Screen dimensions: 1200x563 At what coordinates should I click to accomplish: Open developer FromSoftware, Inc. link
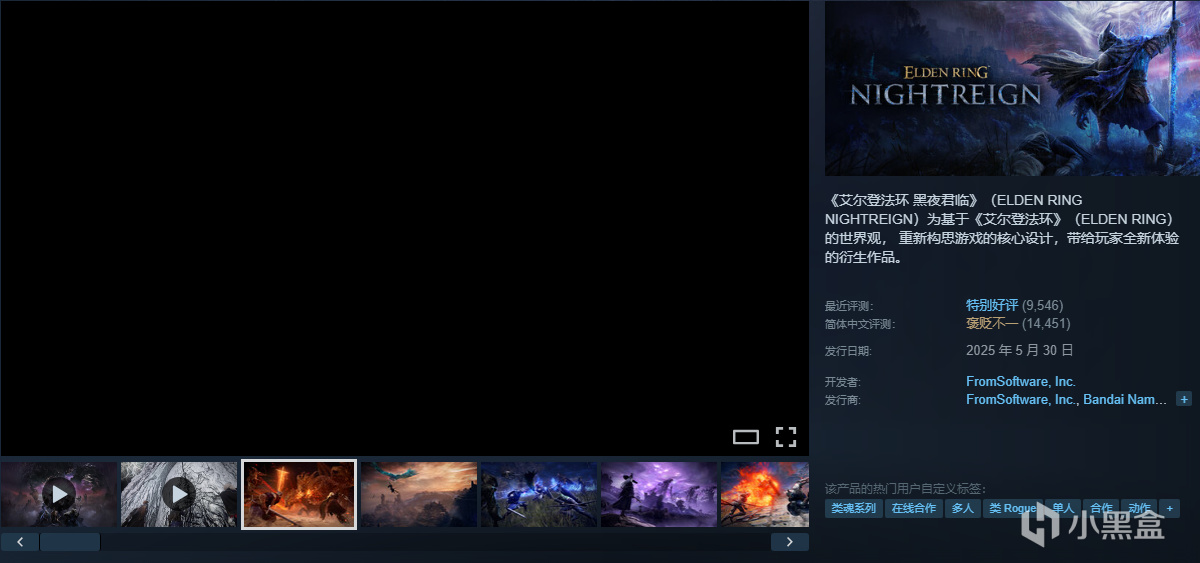(1021, 382)
